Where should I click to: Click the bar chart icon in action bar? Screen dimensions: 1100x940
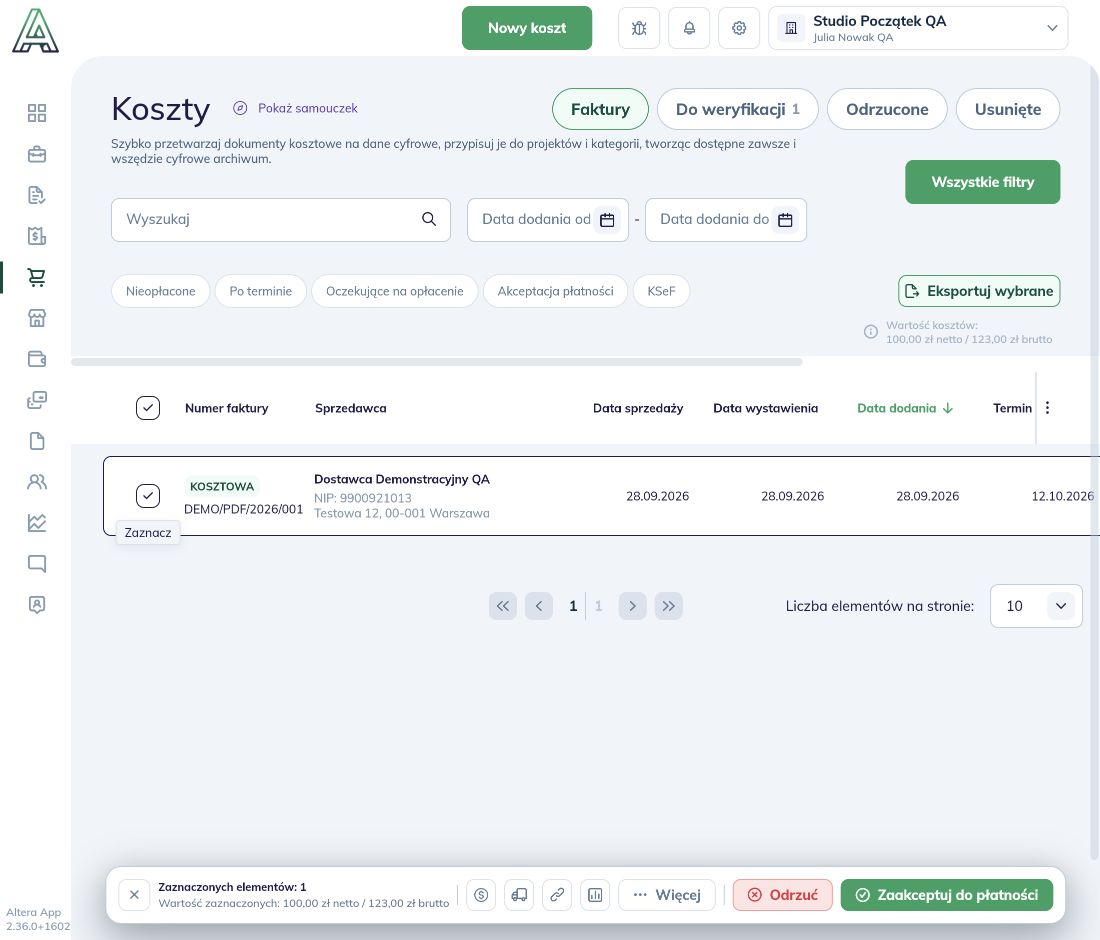point(595,895)
